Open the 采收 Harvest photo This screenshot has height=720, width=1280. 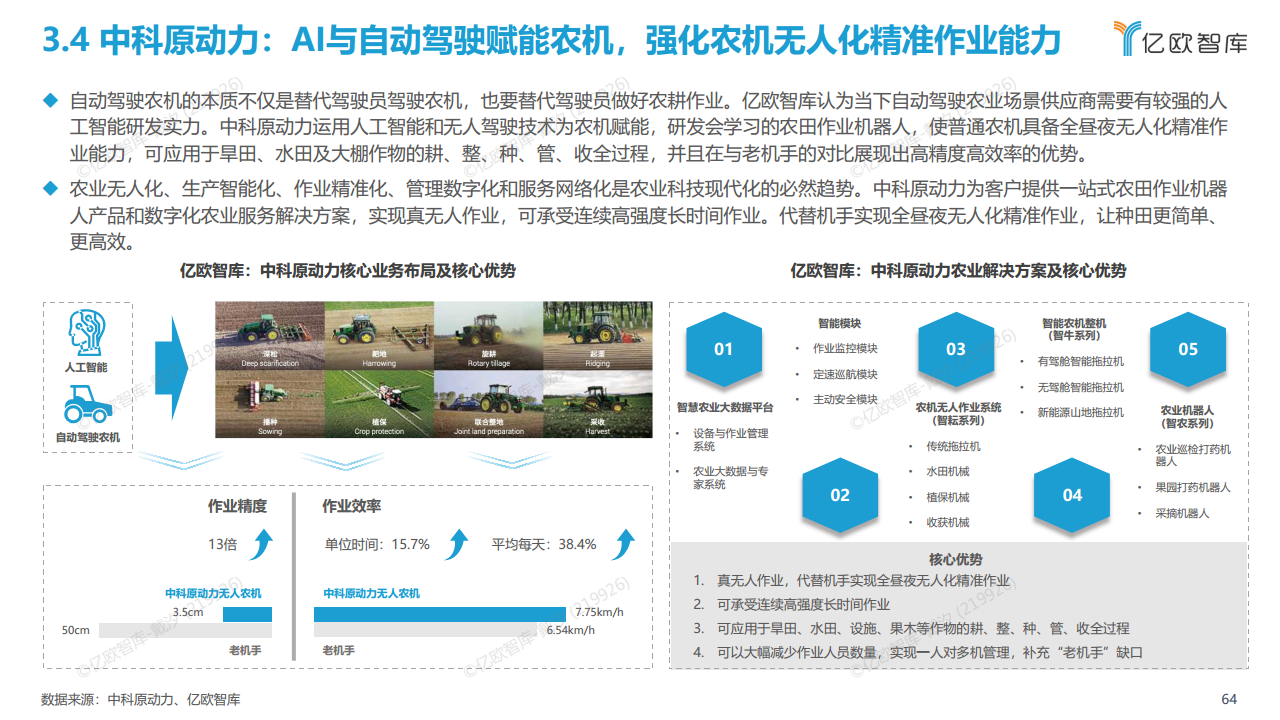(597, 403)
